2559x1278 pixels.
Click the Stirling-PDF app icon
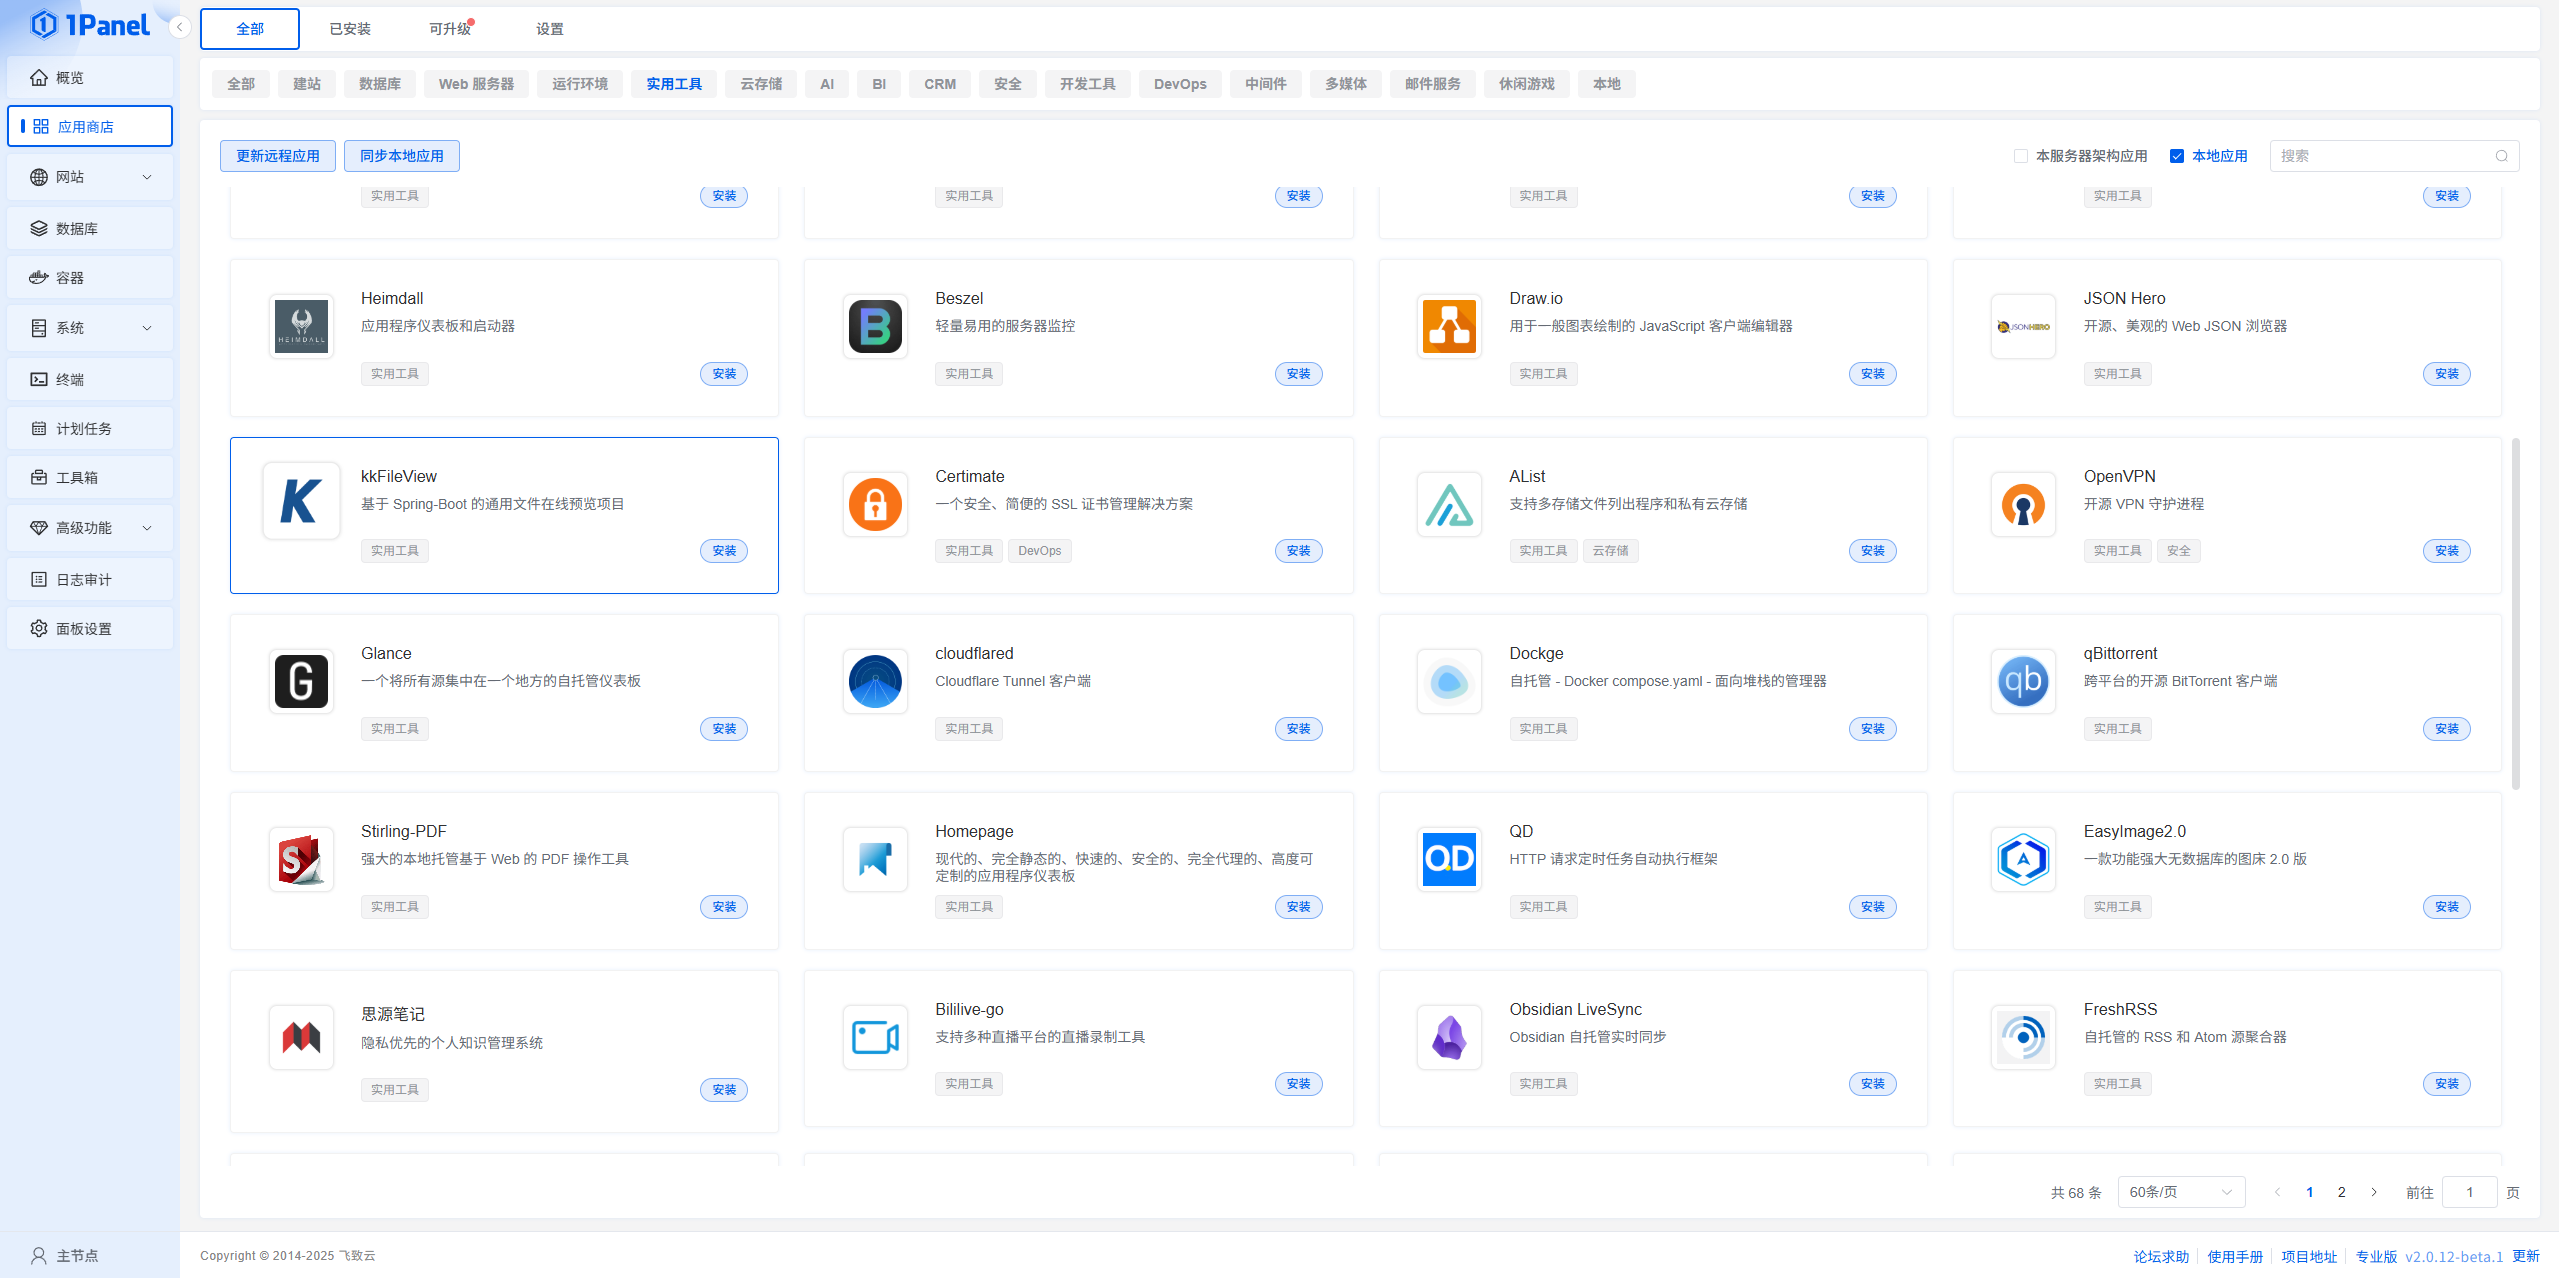301,859
